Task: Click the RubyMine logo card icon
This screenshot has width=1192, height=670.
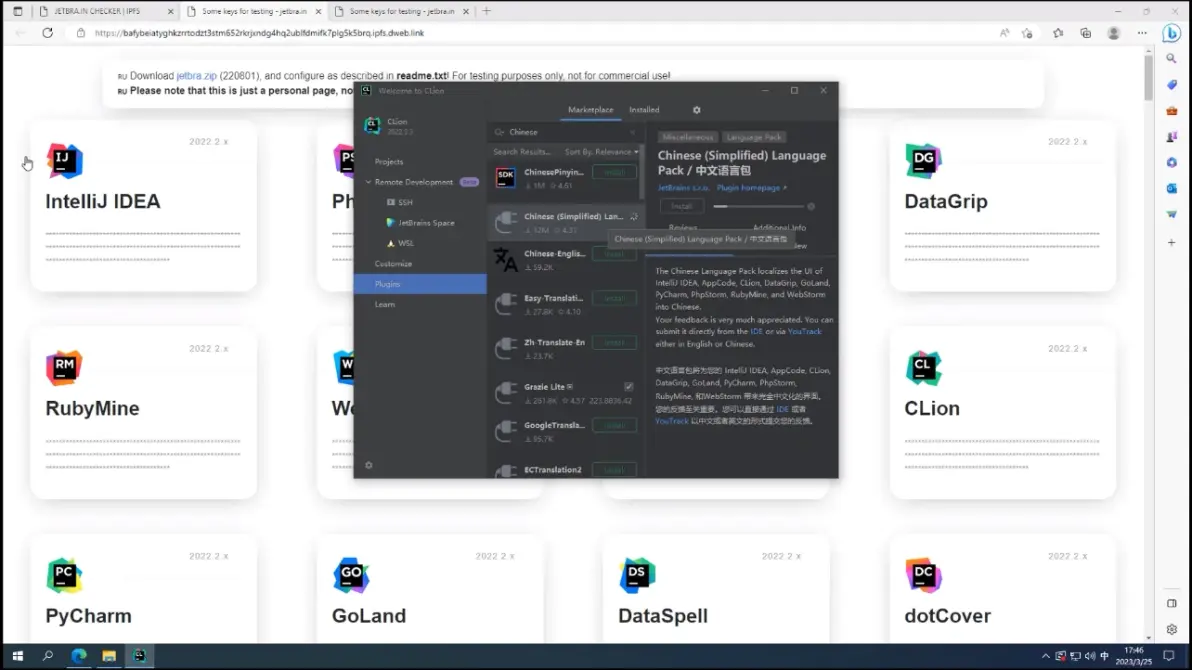Action: coord(65,368)
